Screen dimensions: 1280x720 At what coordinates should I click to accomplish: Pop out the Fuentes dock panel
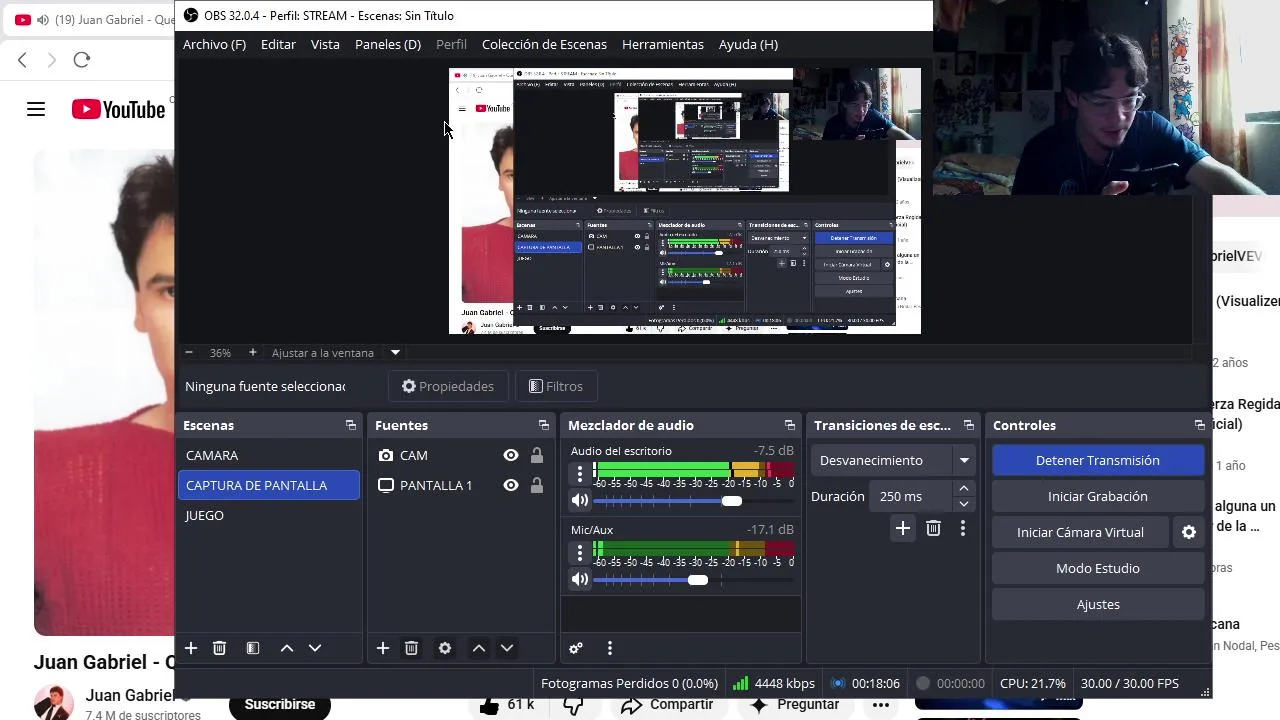(544, 425)
